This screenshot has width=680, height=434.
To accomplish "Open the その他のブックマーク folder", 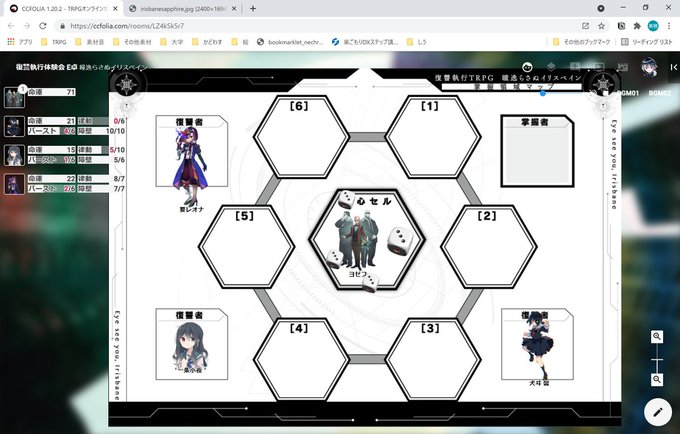I will tap(582, 42).
